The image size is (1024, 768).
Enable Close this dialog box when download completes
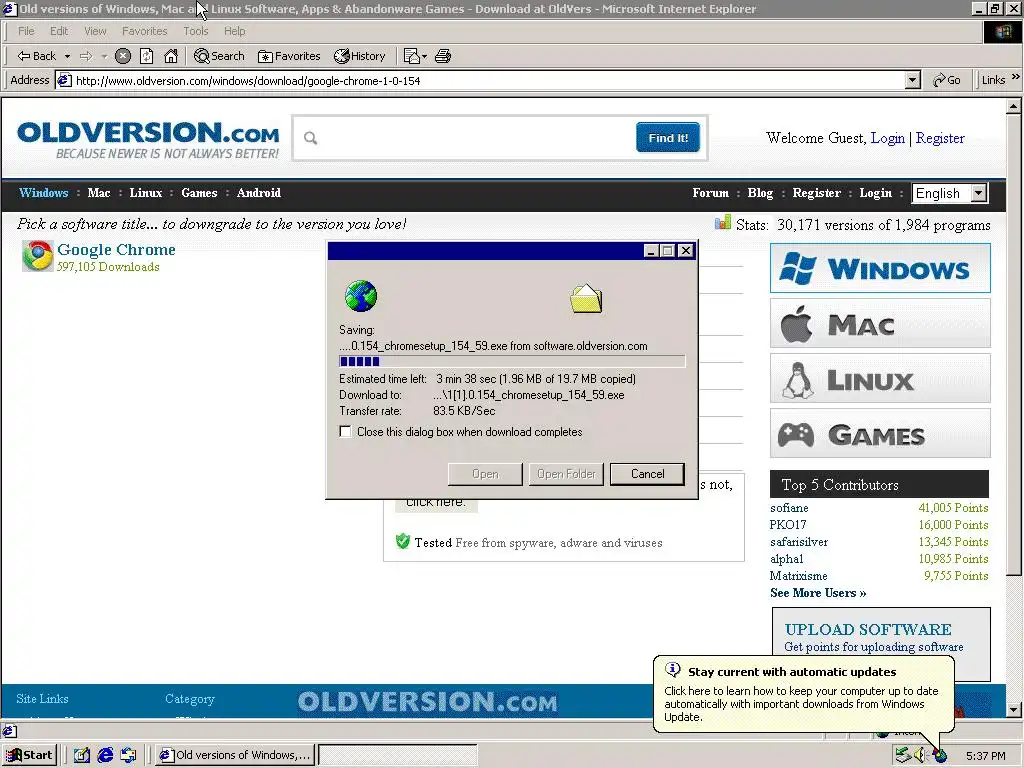coord(345,432)
